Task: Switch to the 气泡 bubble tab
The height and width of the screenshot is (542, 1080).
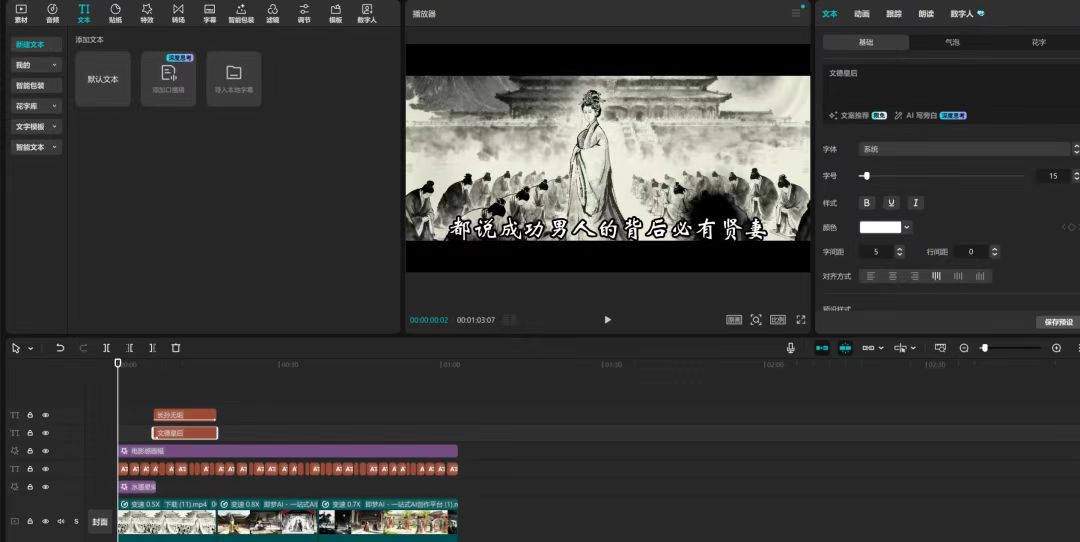Action: point(952,42)
